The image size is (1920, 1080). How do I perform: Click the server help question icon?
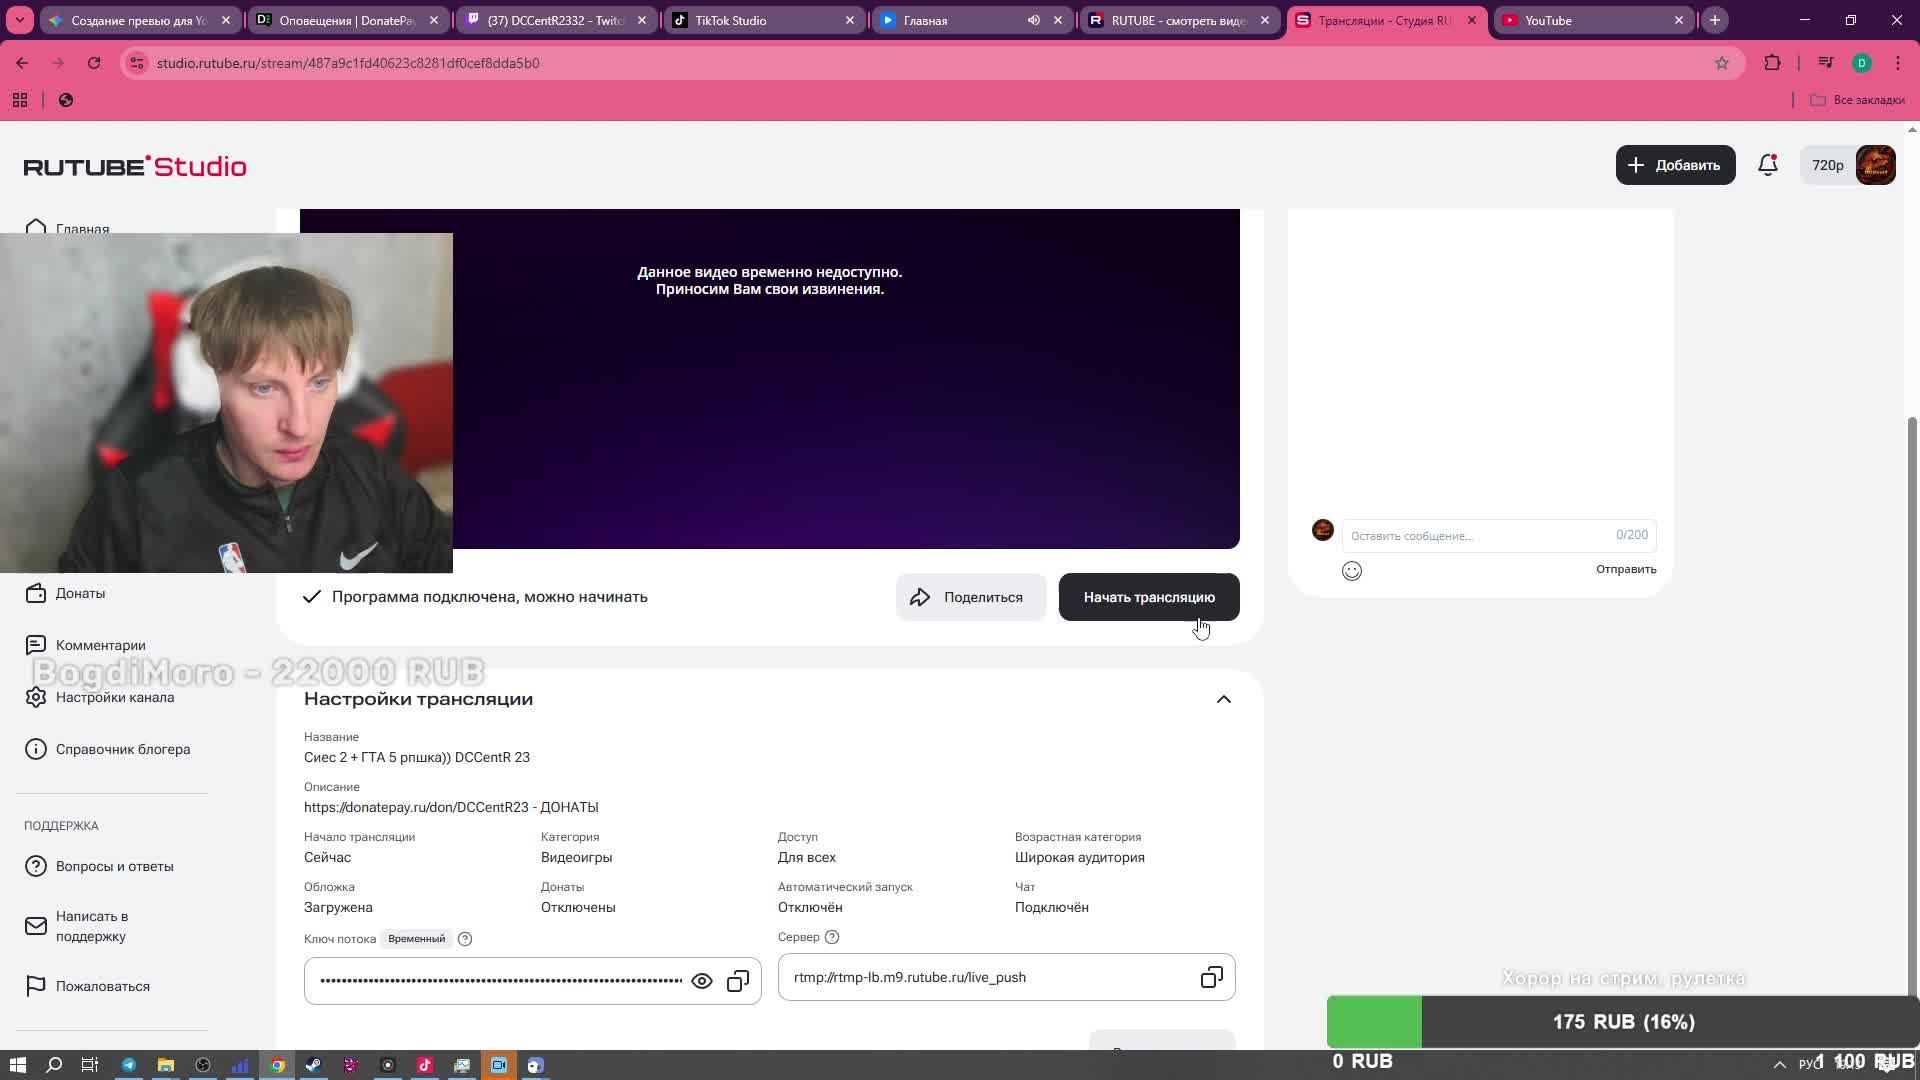(x=832, y=937)
